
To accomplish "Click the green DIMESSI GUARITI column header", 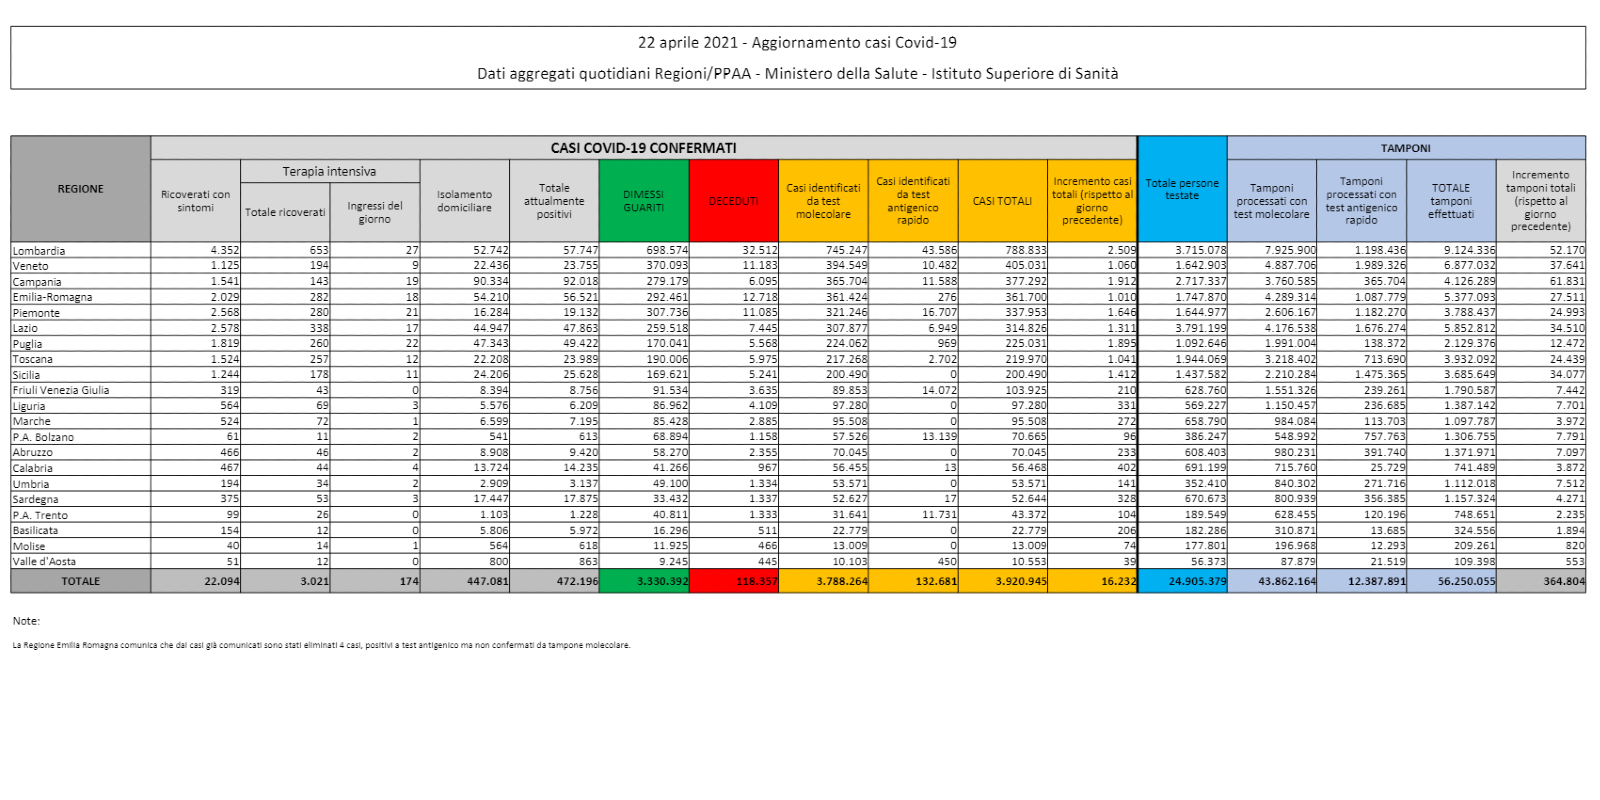I will pos(643,201).
